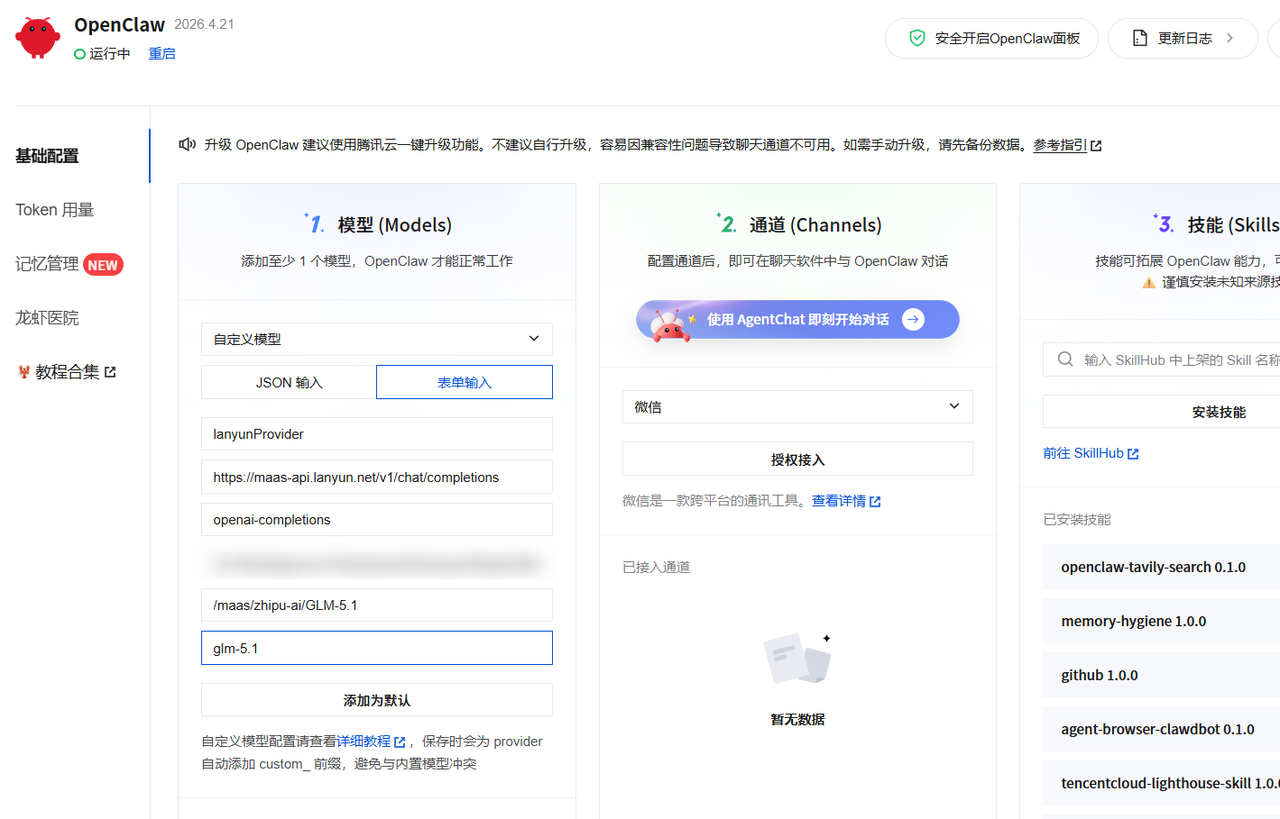1280x819 pixels.
Task: Open the 基础配置 sidebar section
Action: 47,156
